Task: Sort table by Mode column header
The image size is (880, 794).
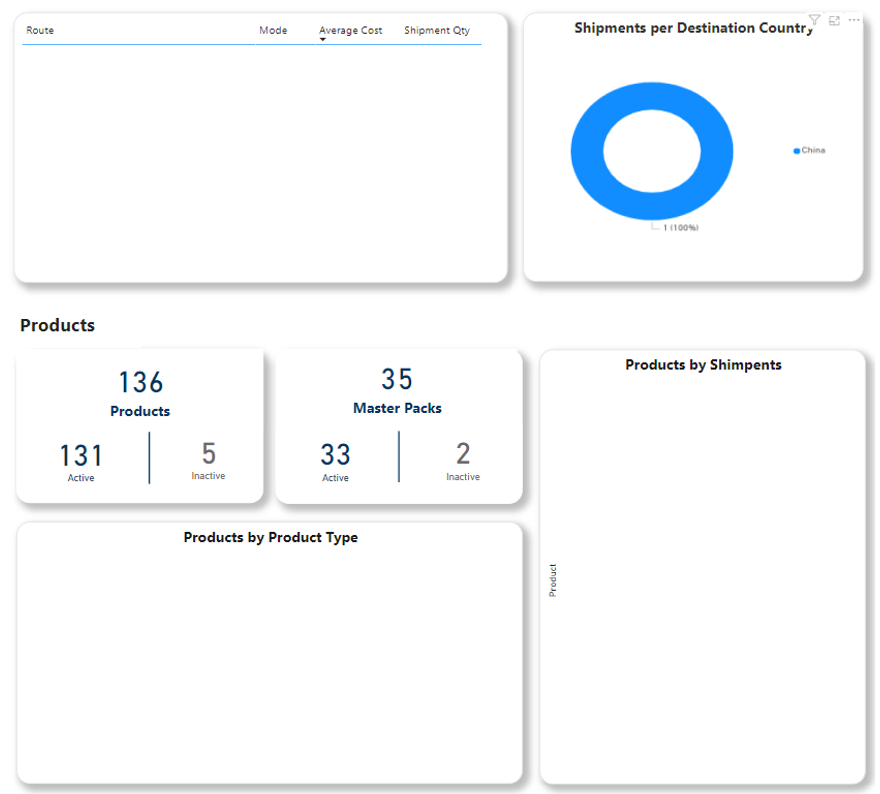Action: (273, 30)
